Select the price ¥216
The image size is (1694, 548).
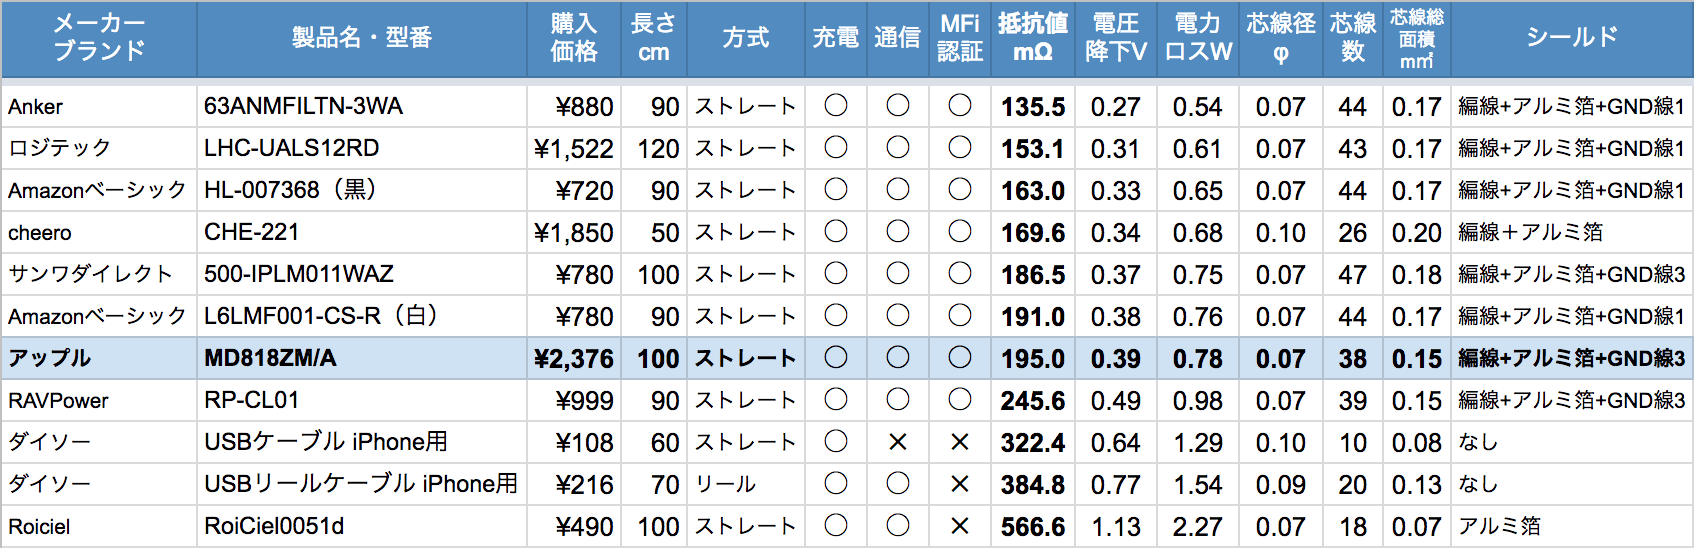[x=584, y=485]
